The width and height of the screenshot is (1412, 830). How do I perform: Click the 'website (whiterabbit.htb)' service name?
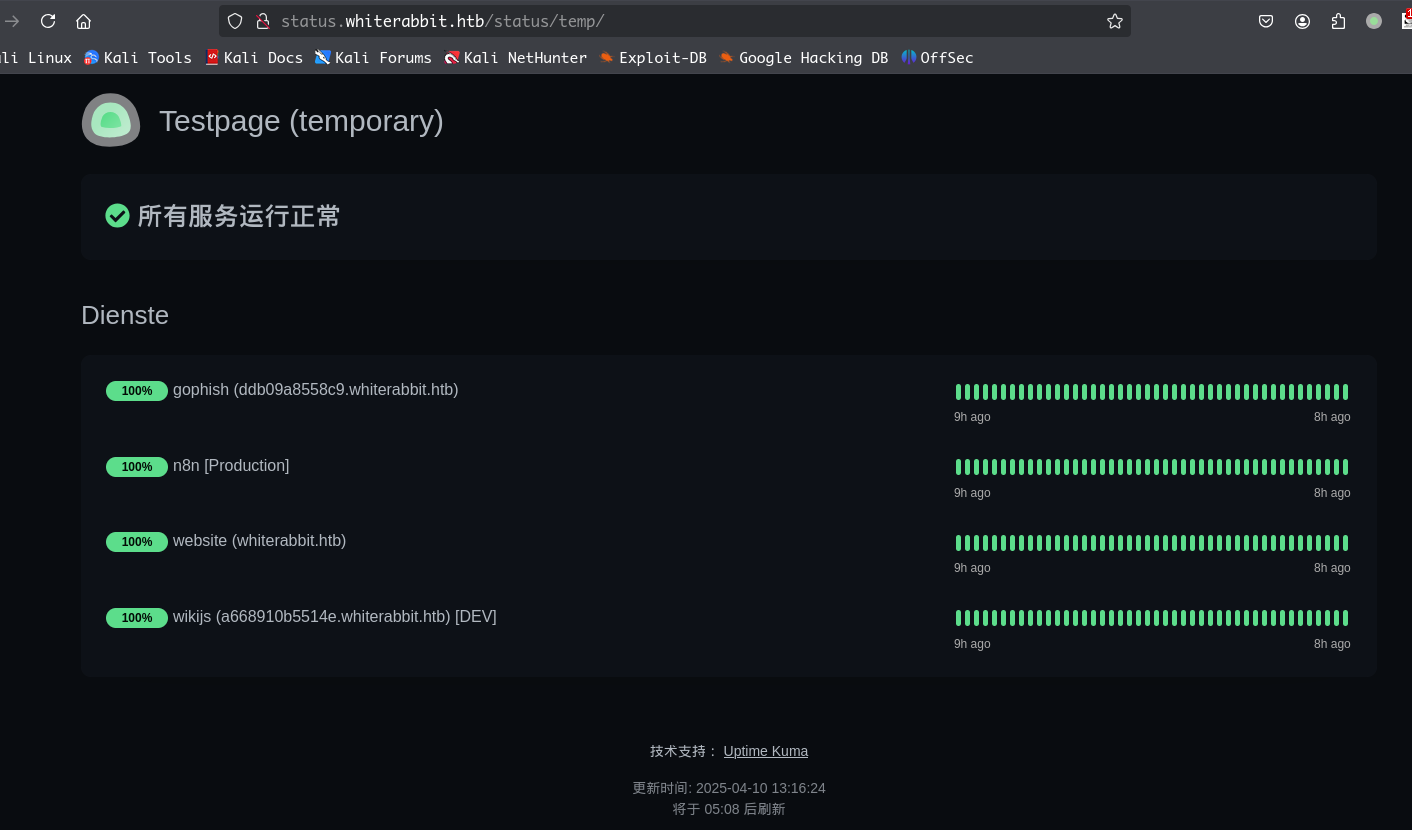(260, 541)
